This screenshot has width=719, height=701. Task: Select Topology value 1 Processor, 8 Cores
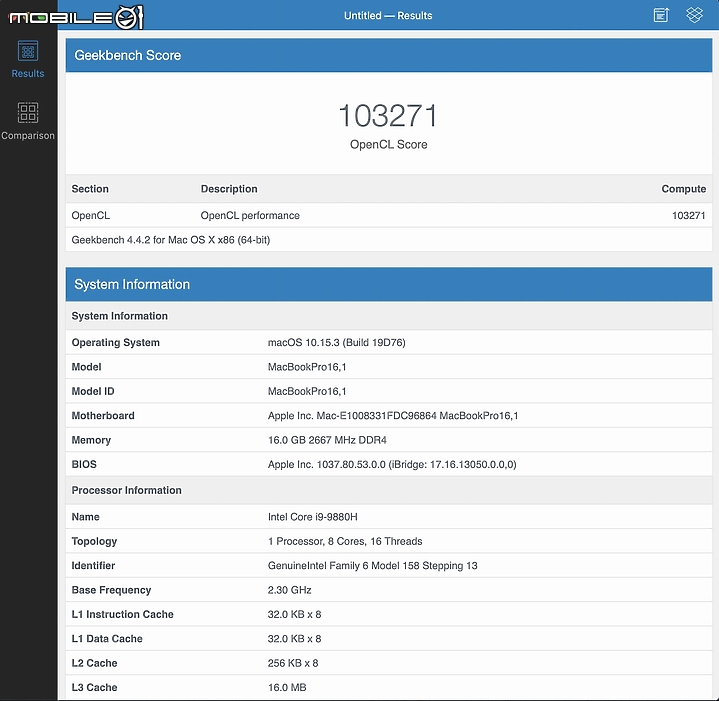345,541
